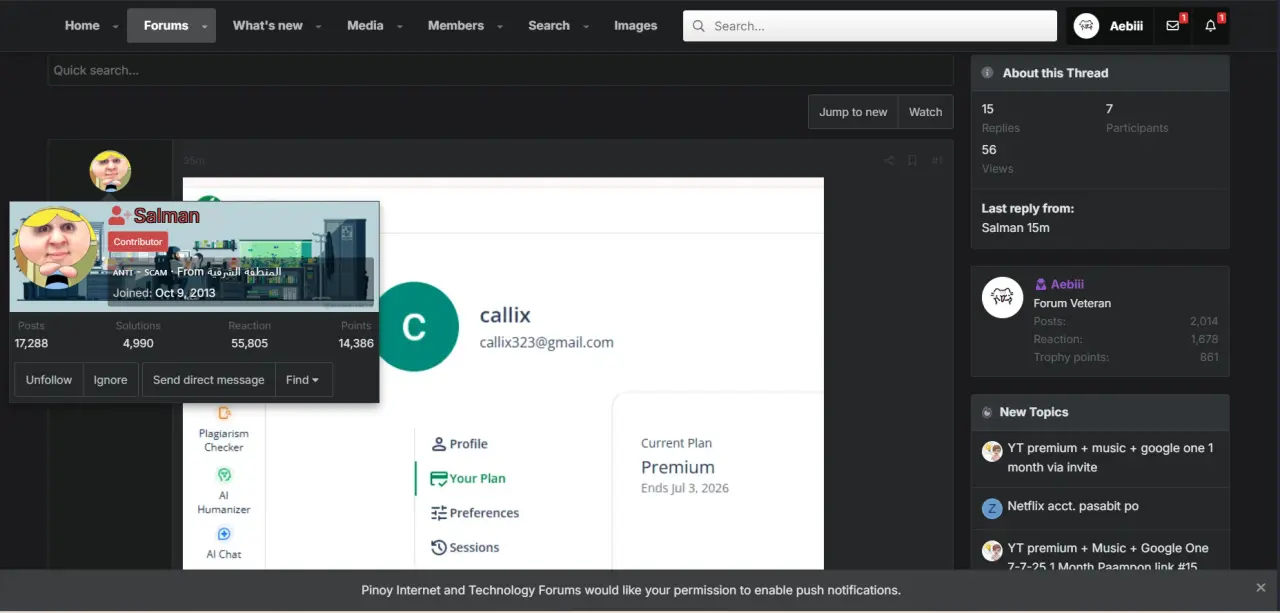The height and width of the screenshot is (613, 1280).
Task: Dismiss the push notification banner
Action: (1261, 588)
